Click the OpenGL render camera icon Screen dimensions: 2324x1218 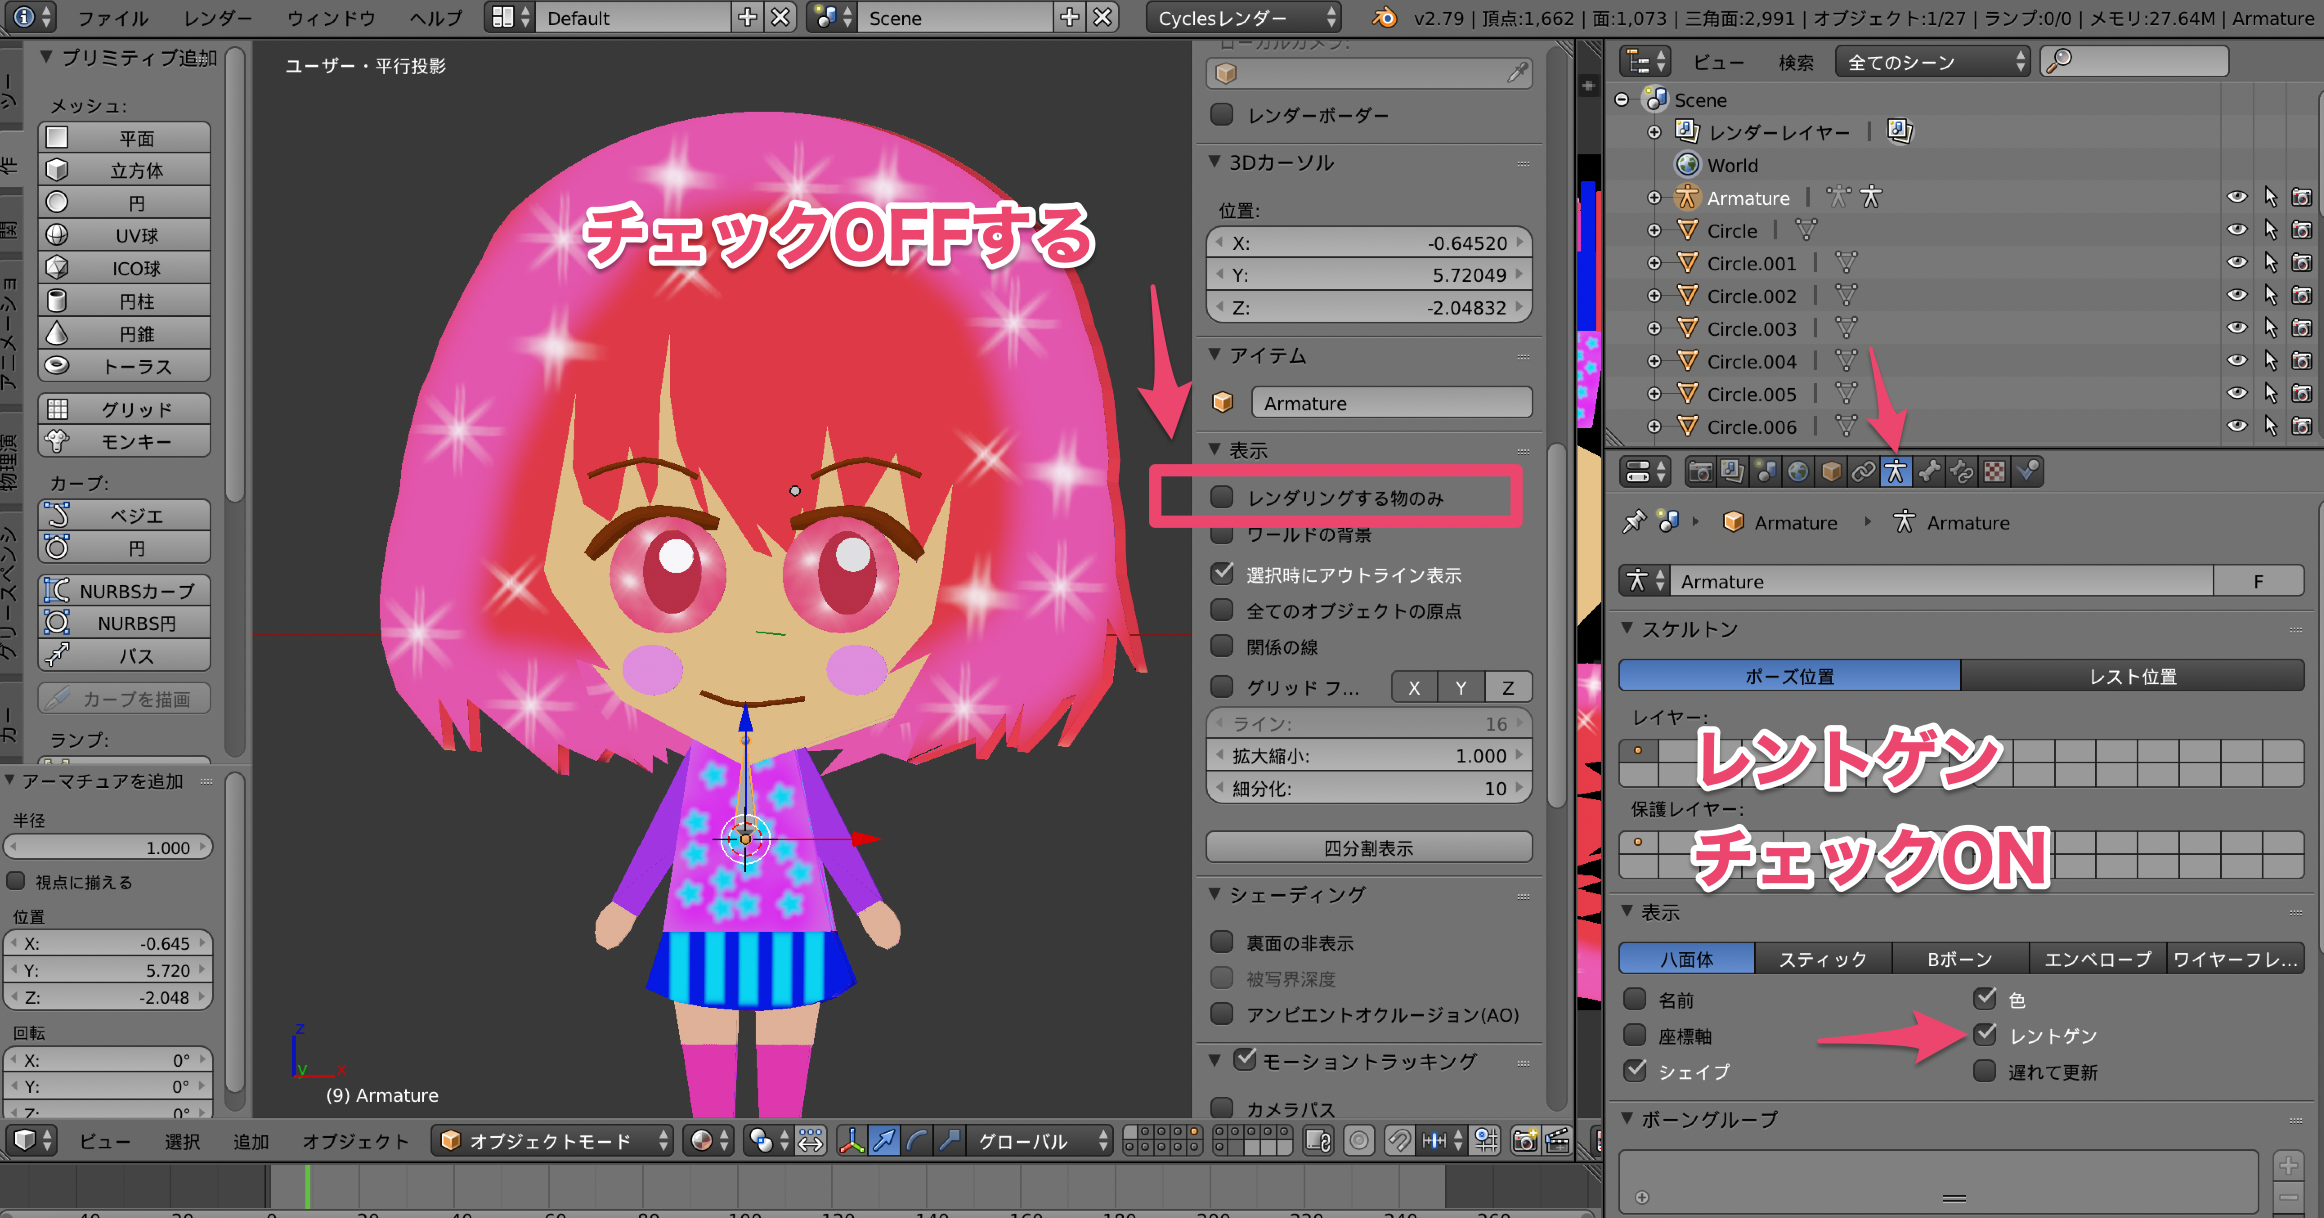click(1524, 1141)
